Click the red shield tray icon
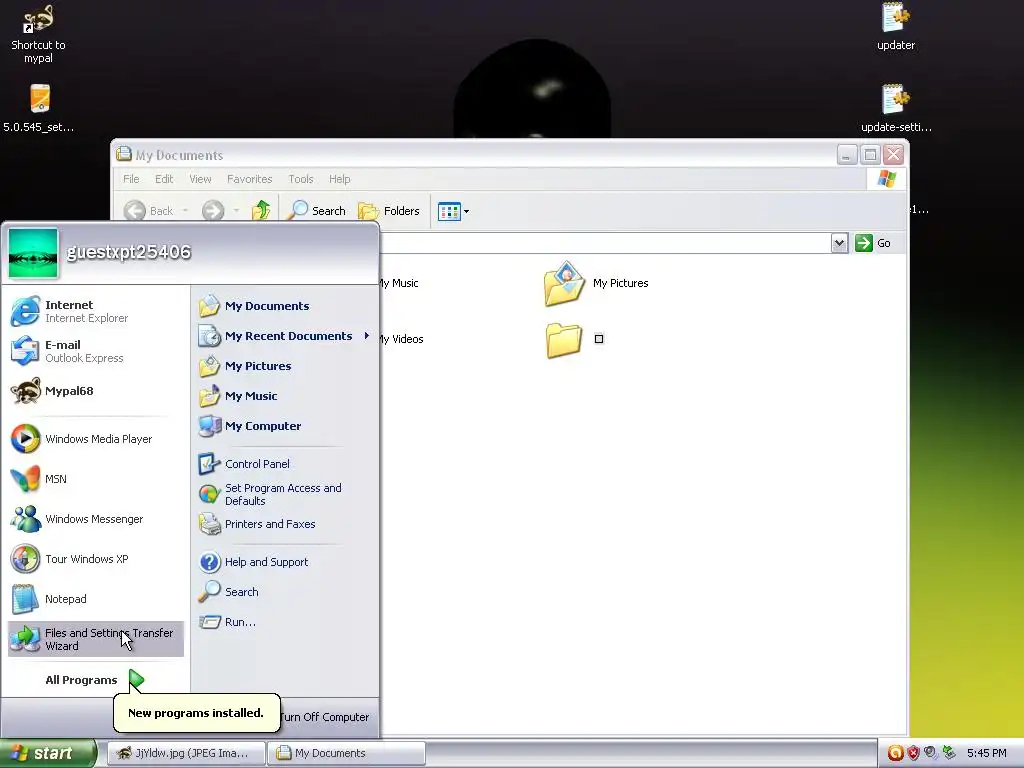1024x768 pixels. (913, 753)
